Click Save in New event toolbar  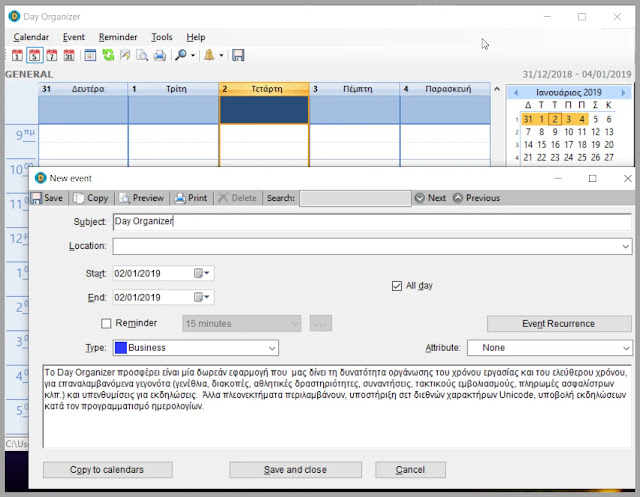[47, 198]
